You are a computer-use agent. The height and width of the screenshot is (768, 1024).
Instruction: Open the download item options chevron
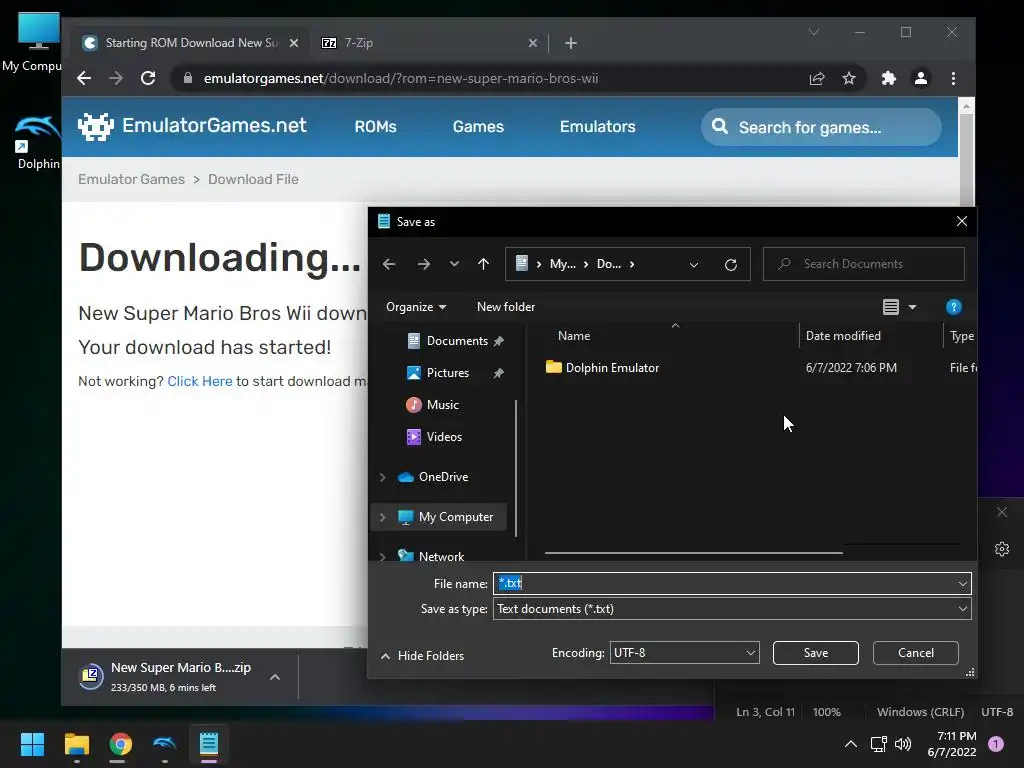pyautogui.click(x=275, y=677)
